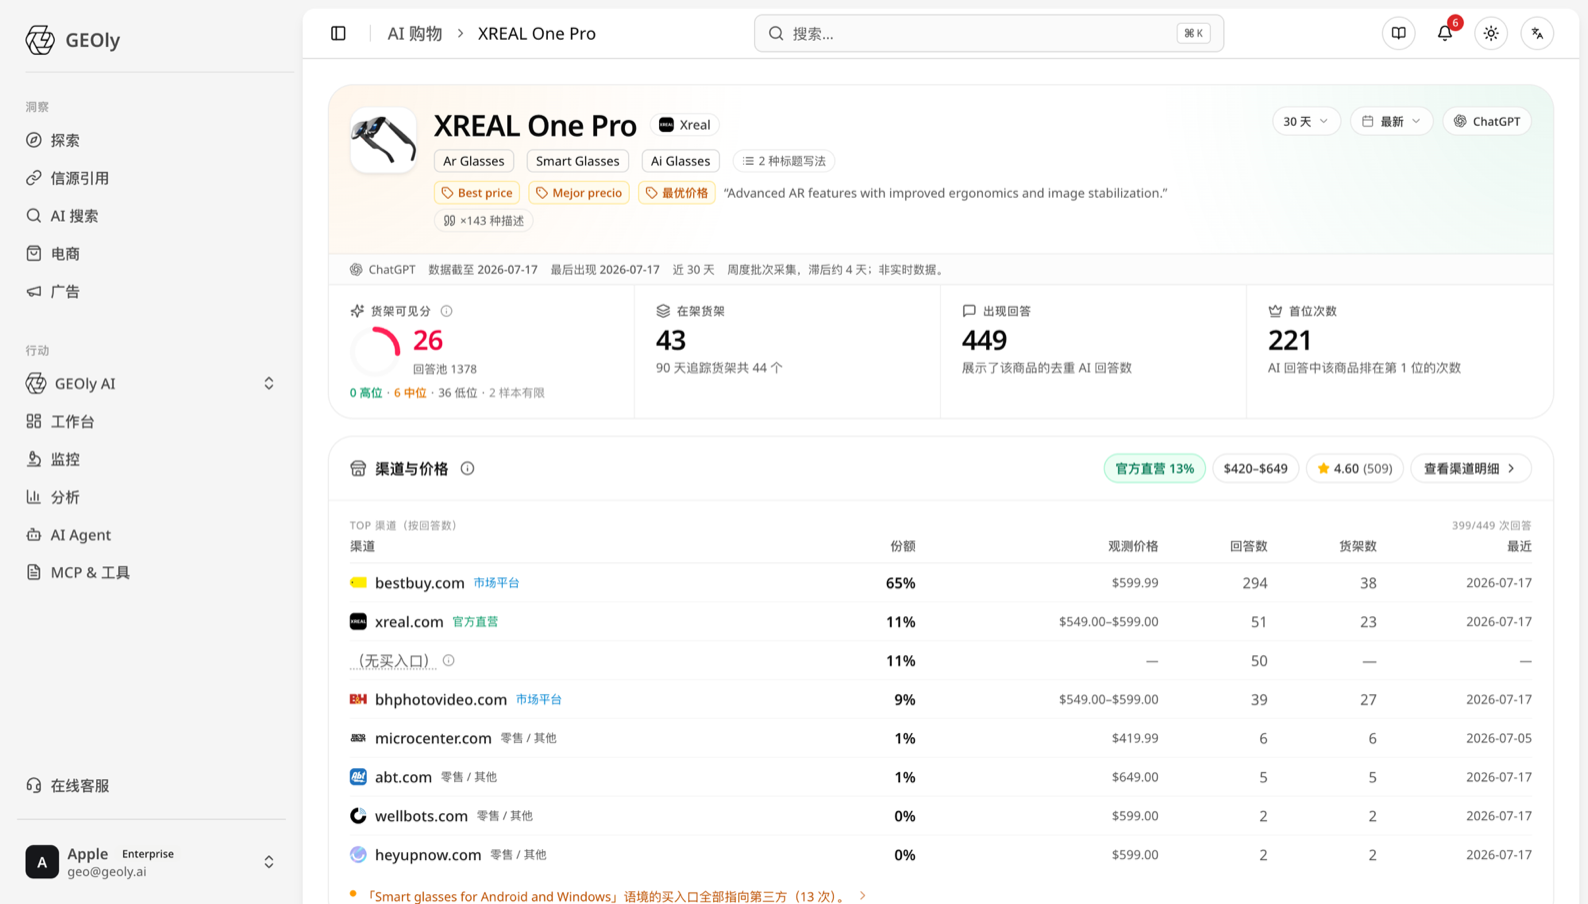
Task: Click info icon next to (无买入口)
Action: 449,660
